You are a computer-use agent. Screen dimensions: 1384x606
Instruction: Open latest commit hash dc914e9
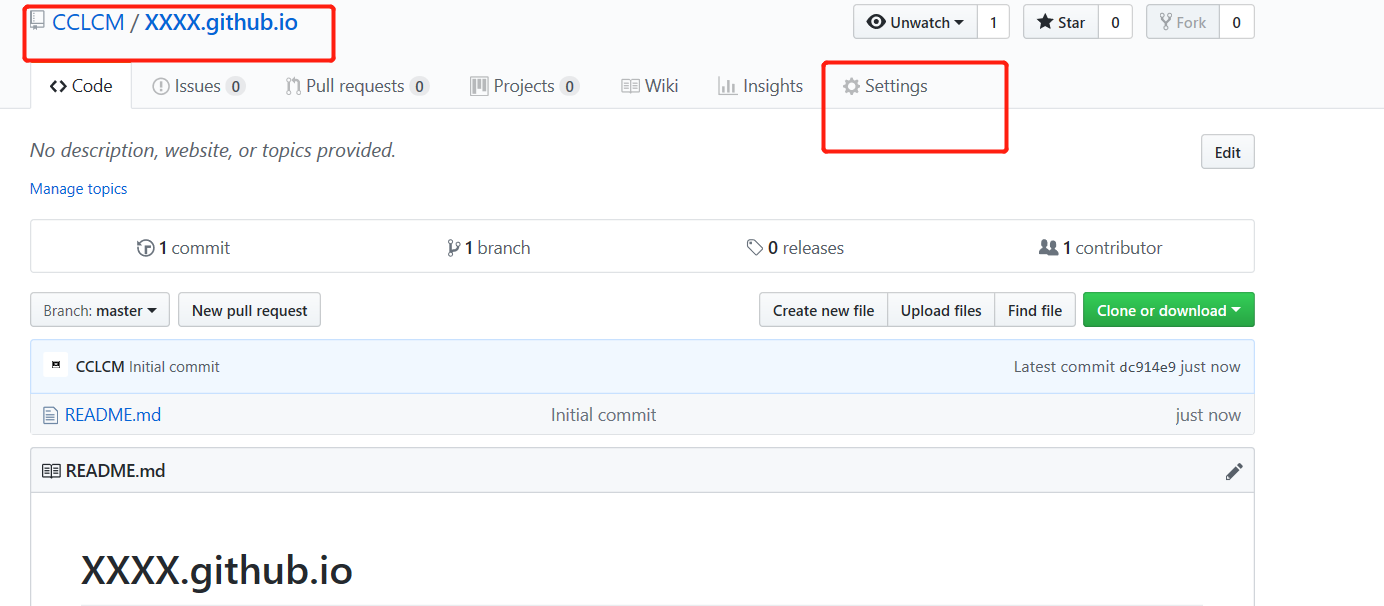[1147, 367]
